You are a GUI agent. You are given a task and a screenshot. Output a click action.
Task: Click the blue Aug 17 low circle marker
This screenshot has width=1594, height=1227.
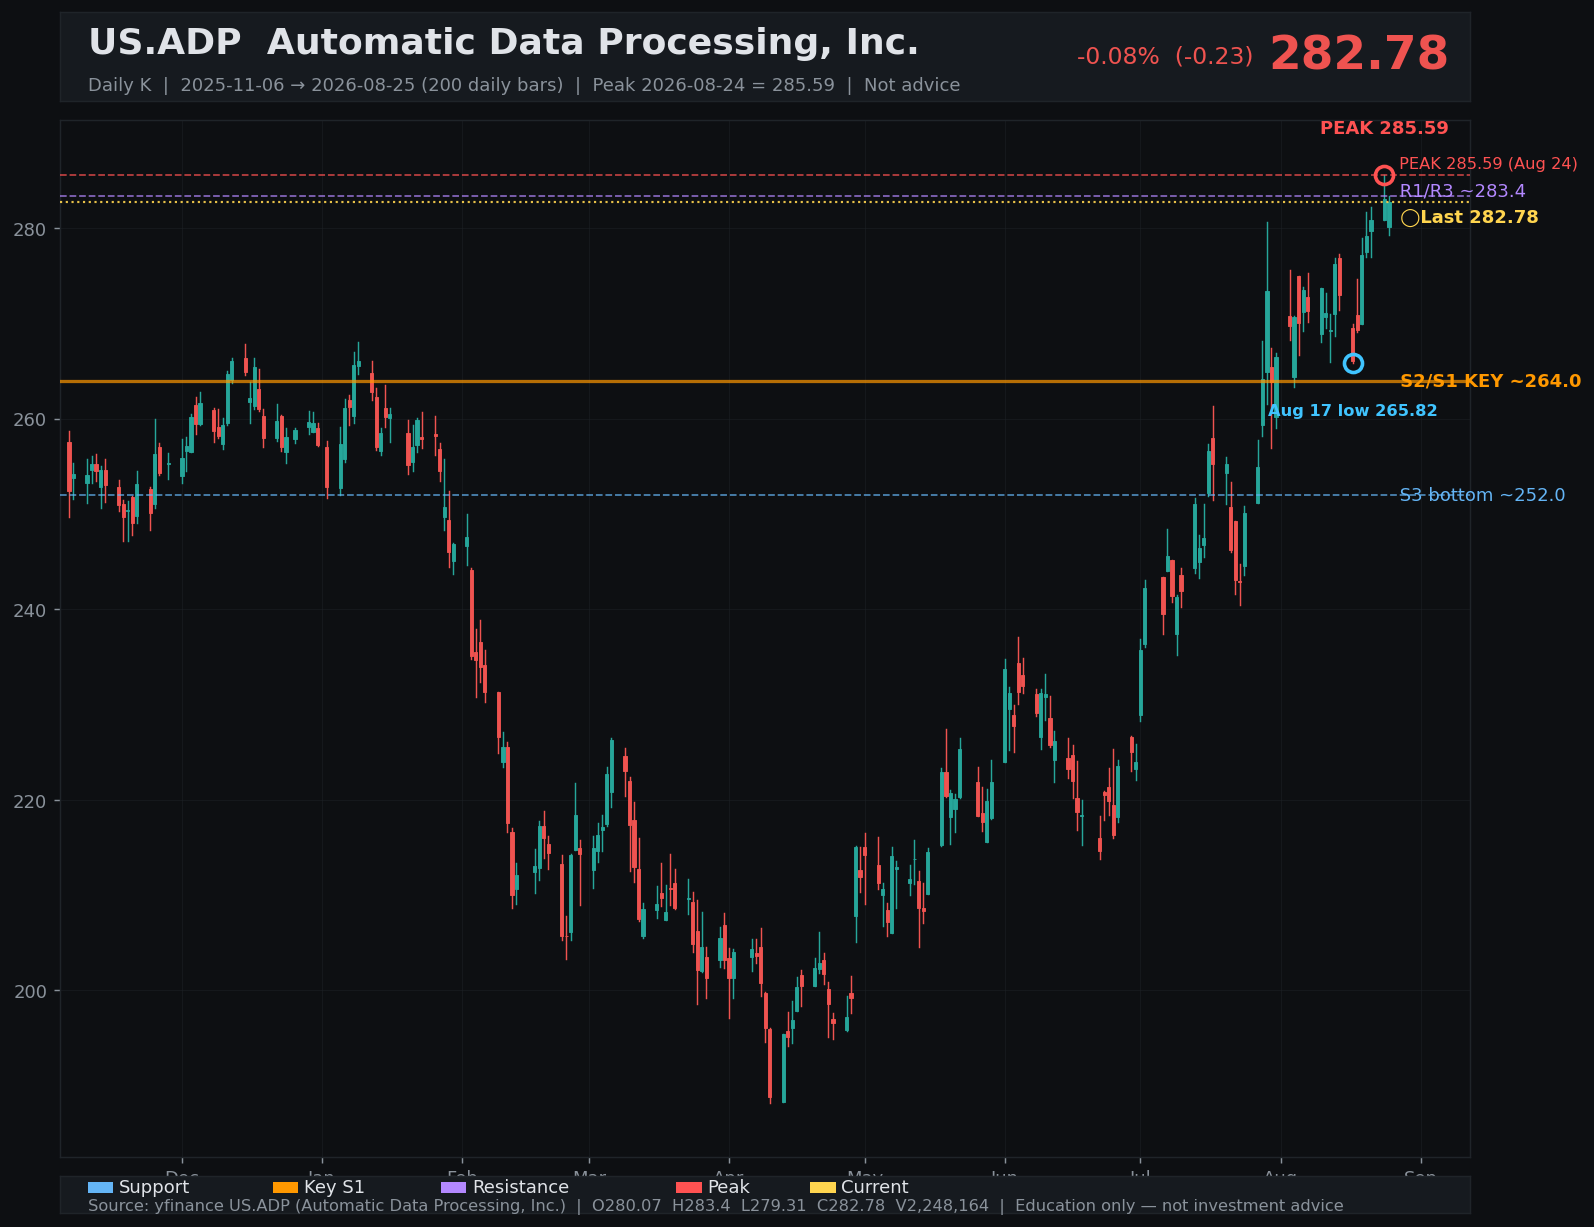tap(1353, 363)
